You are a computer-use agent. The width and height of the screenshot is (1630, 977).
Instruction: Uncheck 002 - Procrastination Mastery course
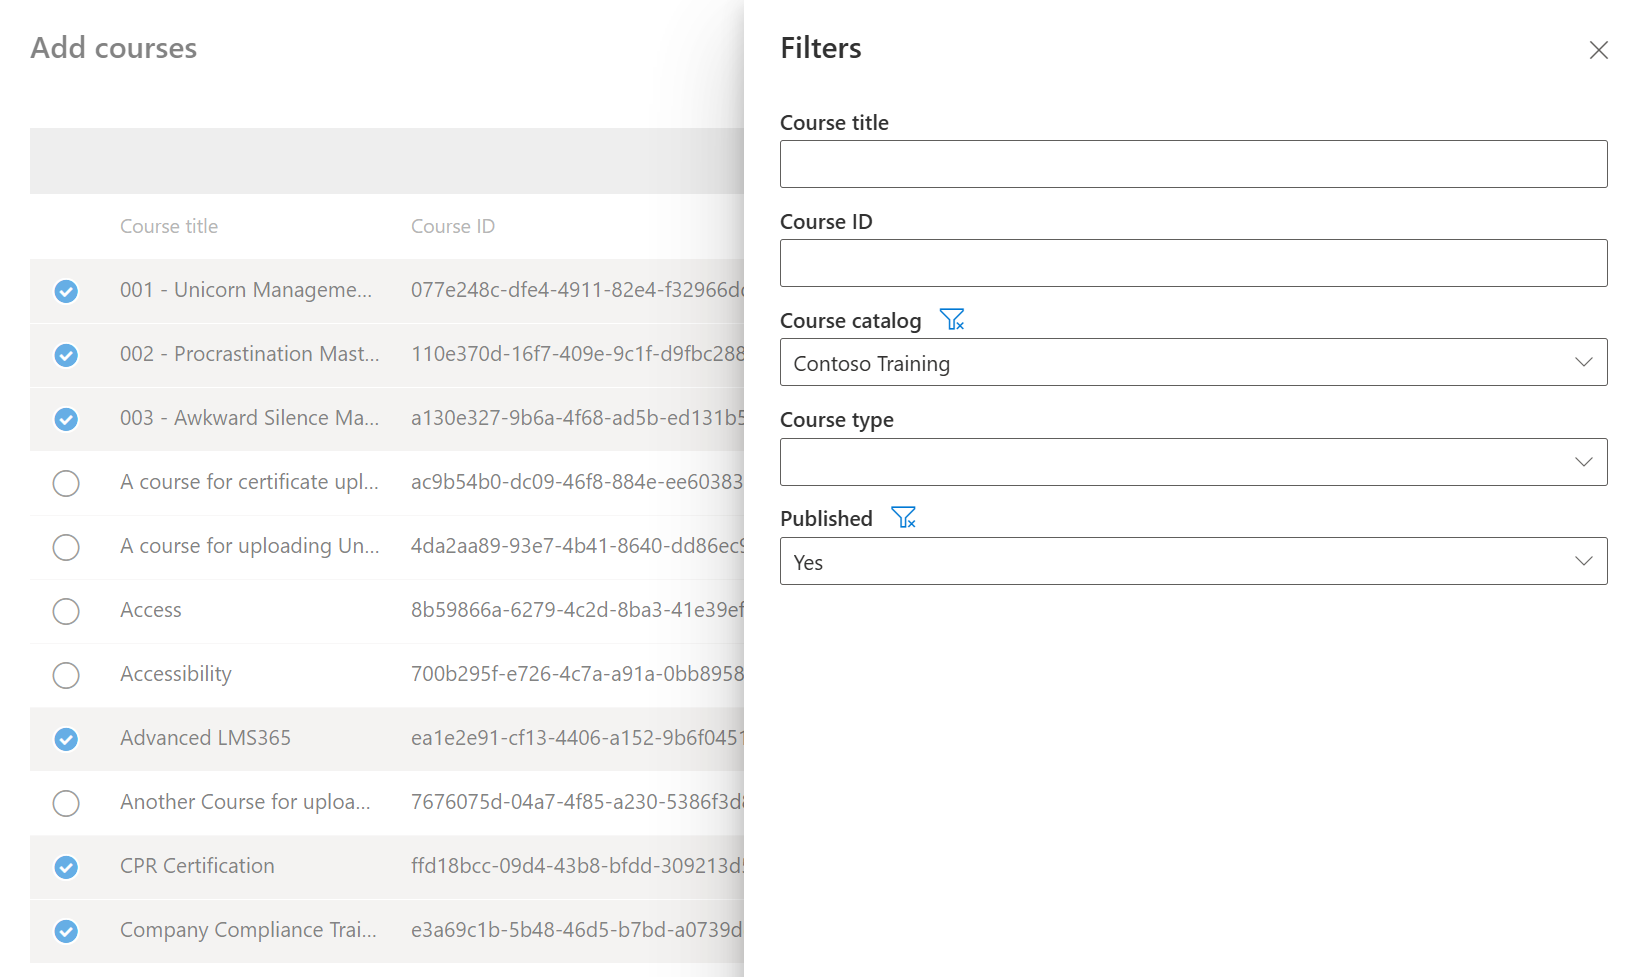point(66,355)
